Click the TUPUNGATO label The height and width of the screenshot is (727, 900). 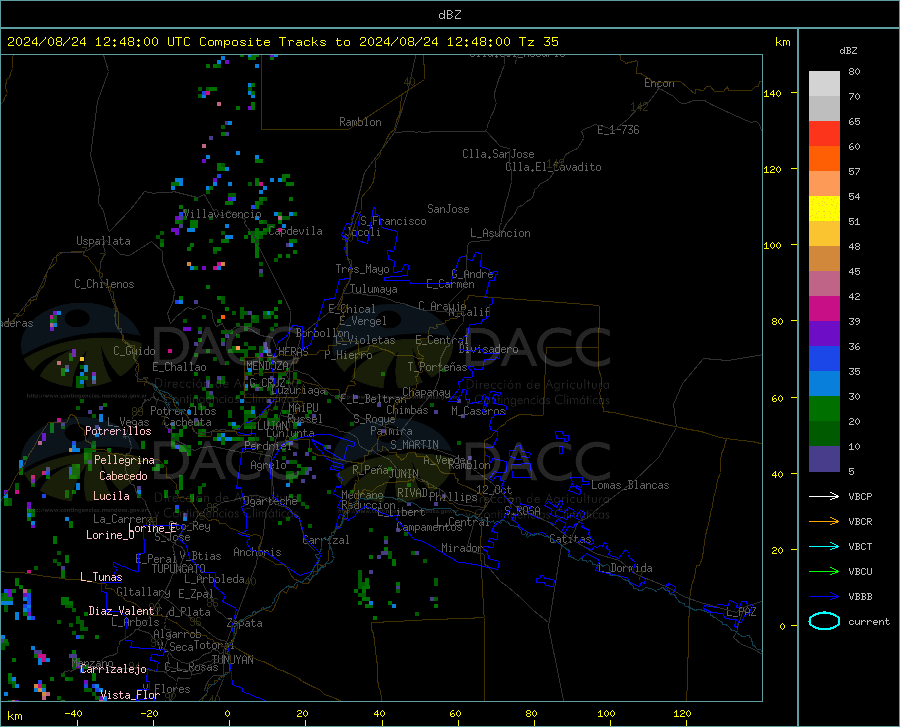(x=179, y=569)
